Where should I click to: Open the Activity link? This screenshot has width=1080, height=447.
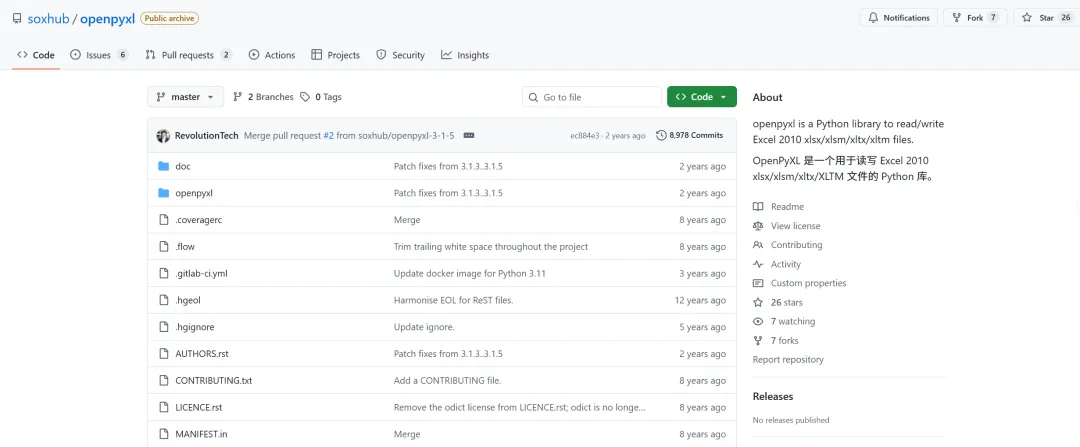pos(777,264)
